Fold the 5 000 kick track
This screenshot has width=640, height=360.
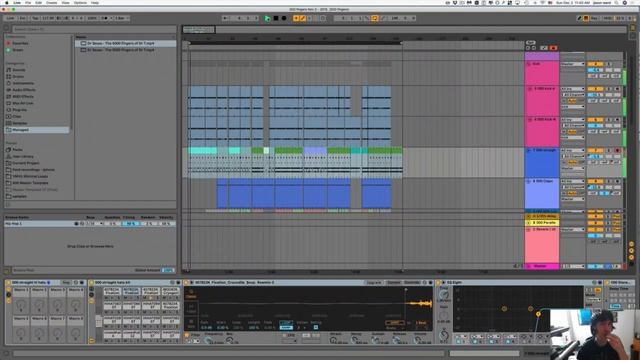coord(529,89)
